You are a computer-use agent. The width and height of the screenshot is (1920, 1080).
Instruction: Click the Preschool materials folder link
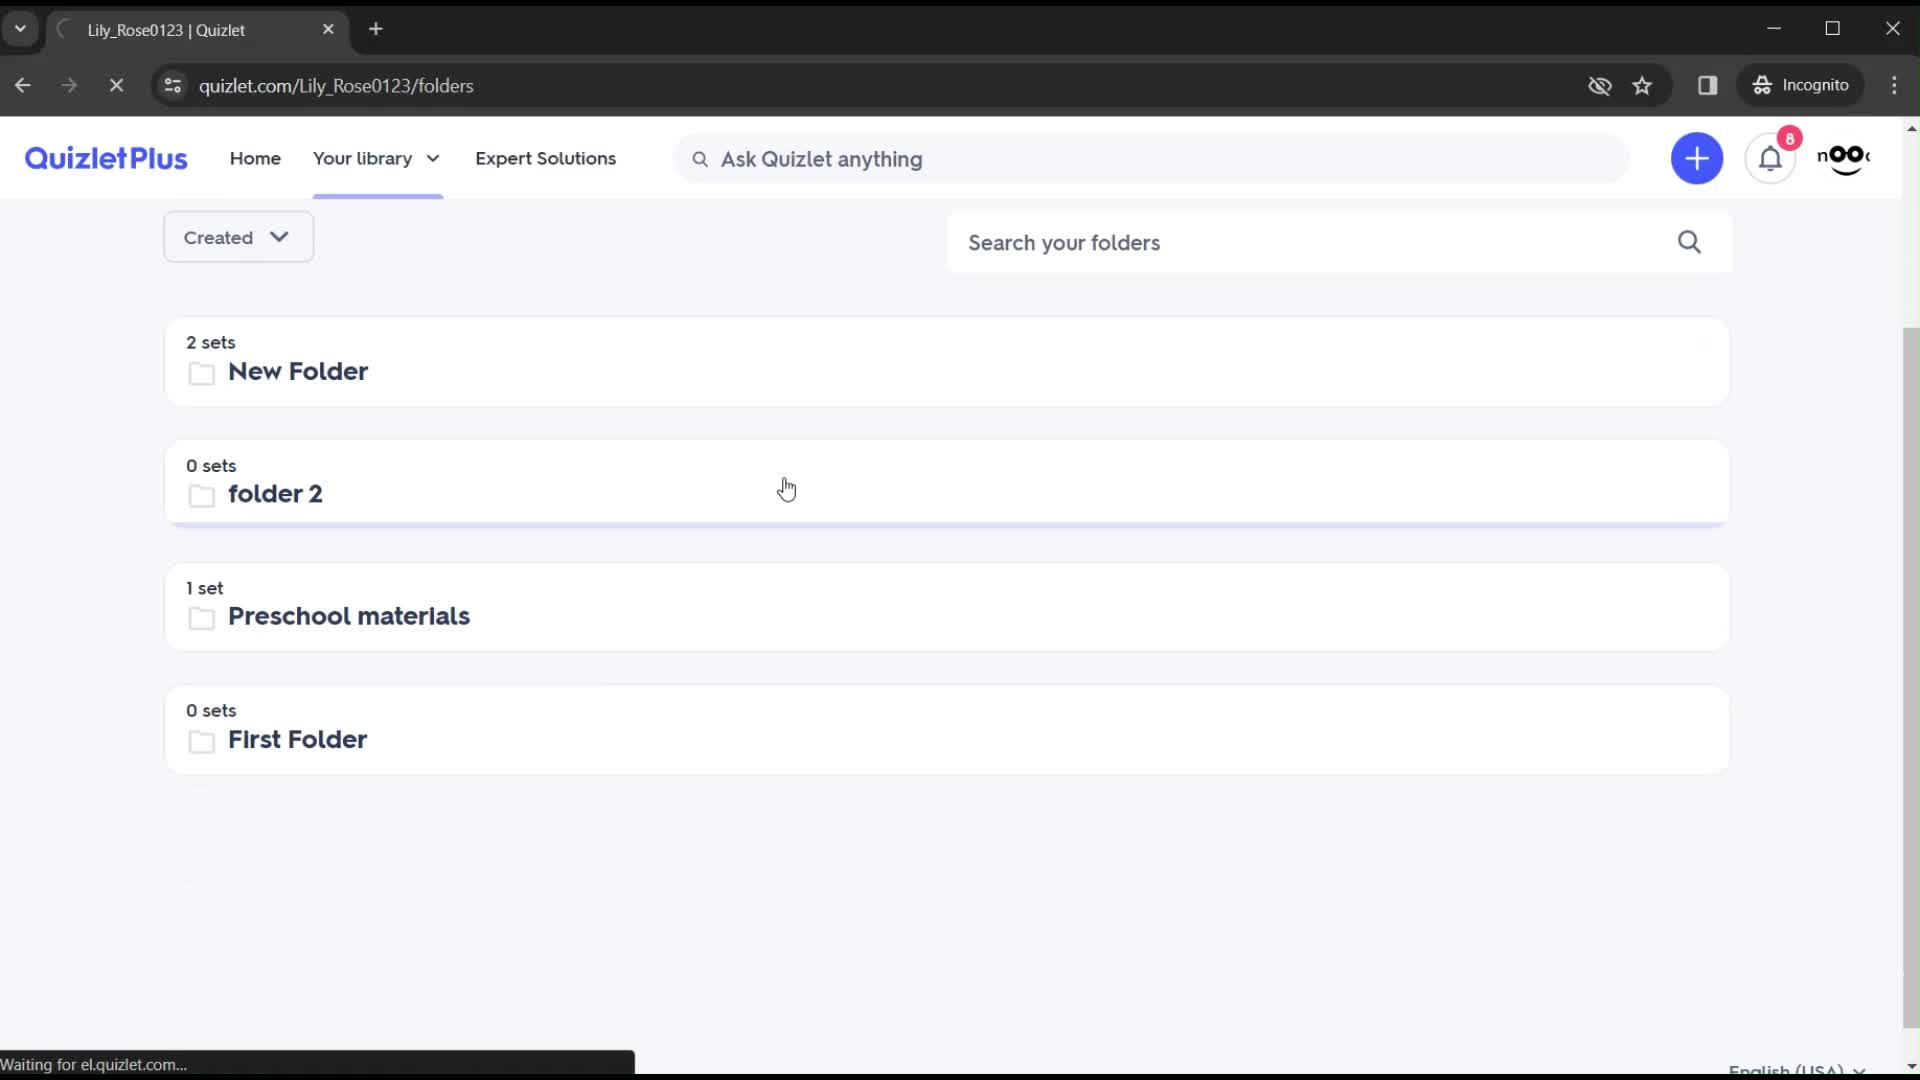pyautogui.click(x=348, y=616)
